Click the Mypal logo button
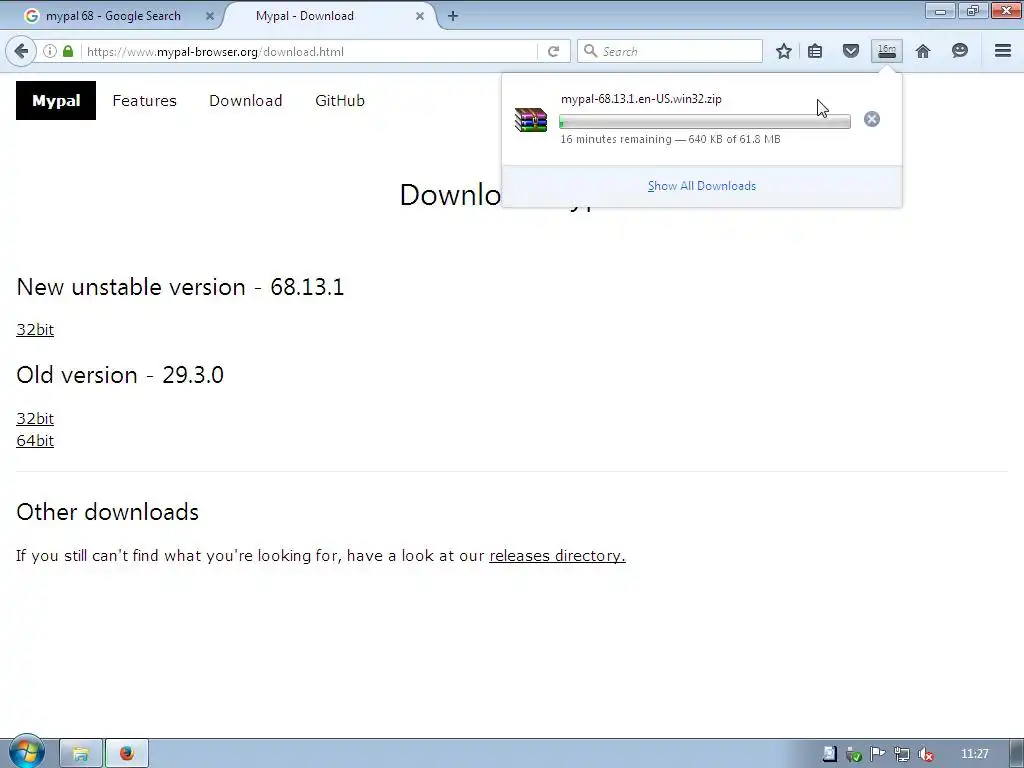This screenshot has height=768, width=1024. tap(56, 101)
